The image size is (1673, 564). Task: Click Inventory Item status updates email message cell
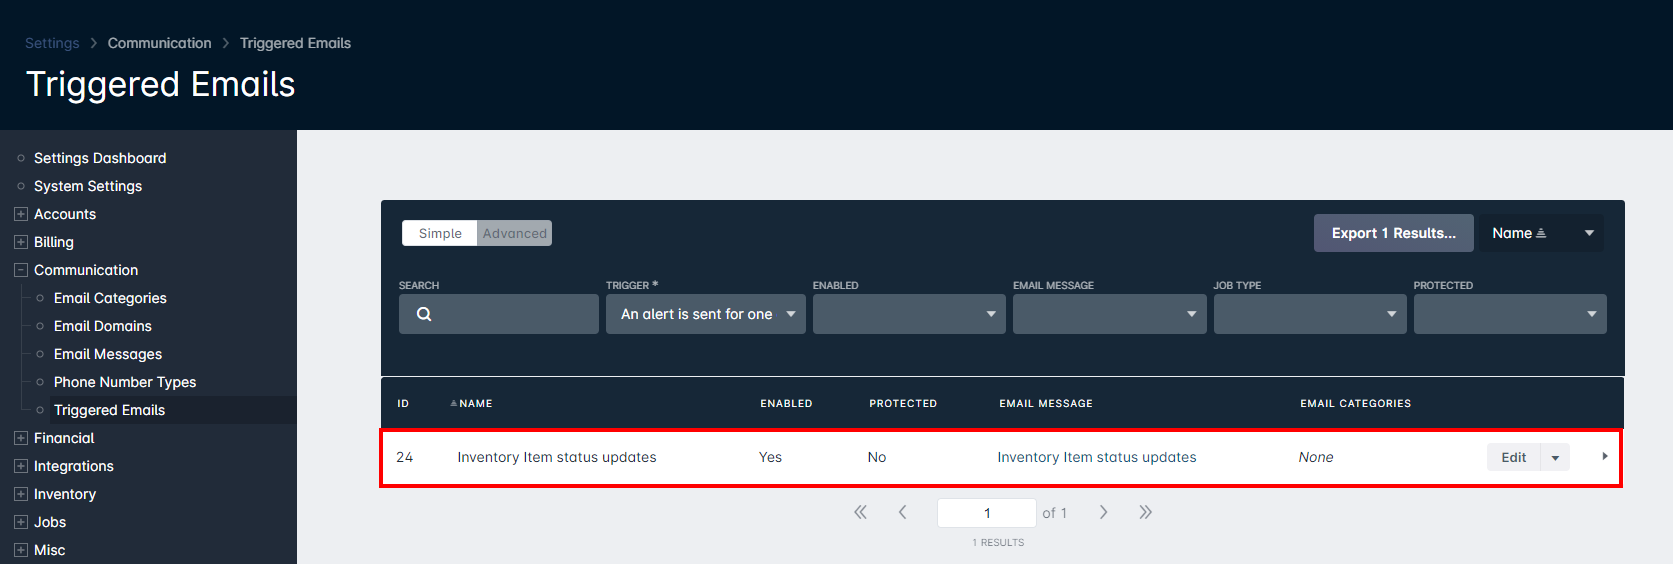pyautogui.click(x=1097, y=457)
